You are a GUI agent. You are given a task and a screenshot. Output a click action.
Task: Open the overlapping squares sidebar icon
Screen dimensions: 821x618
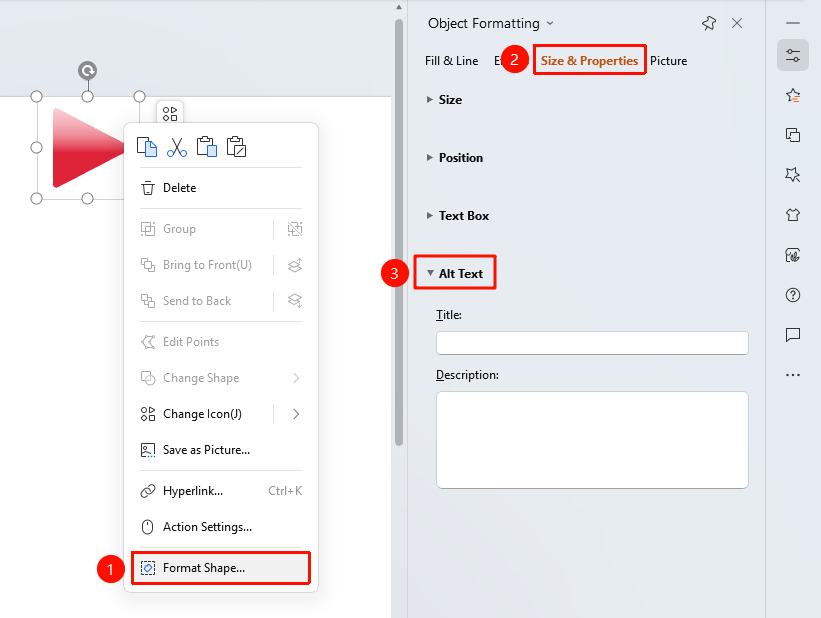(793, 135)
